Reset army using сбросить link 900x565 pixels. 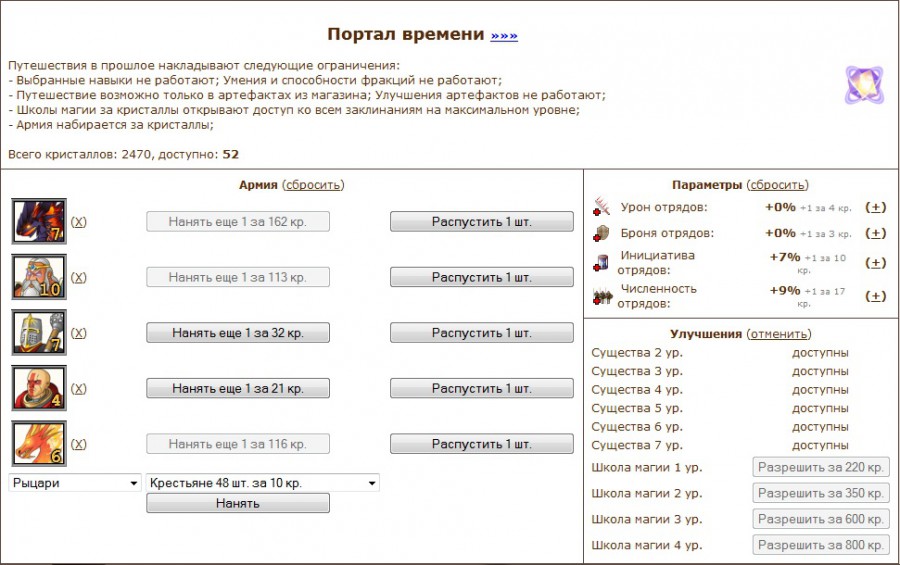click(x=313, y=185)
